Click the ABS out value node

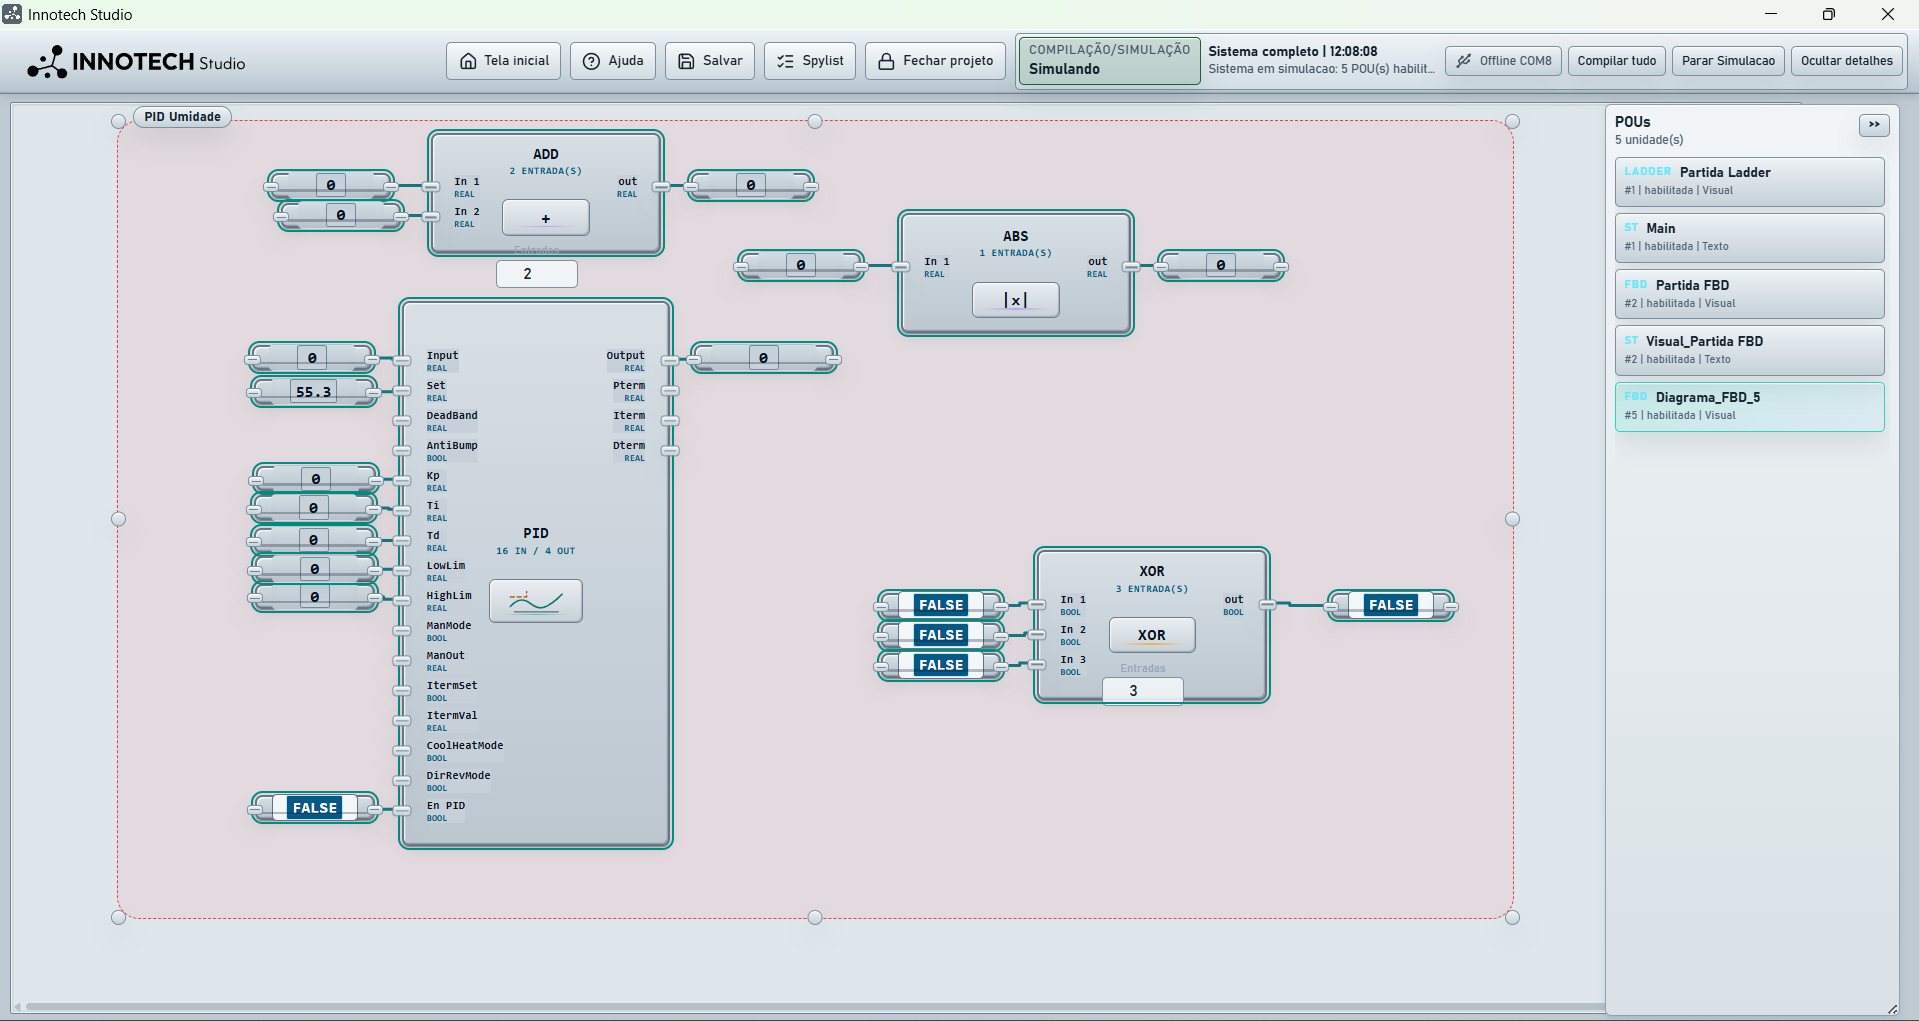pos(1220,265)
